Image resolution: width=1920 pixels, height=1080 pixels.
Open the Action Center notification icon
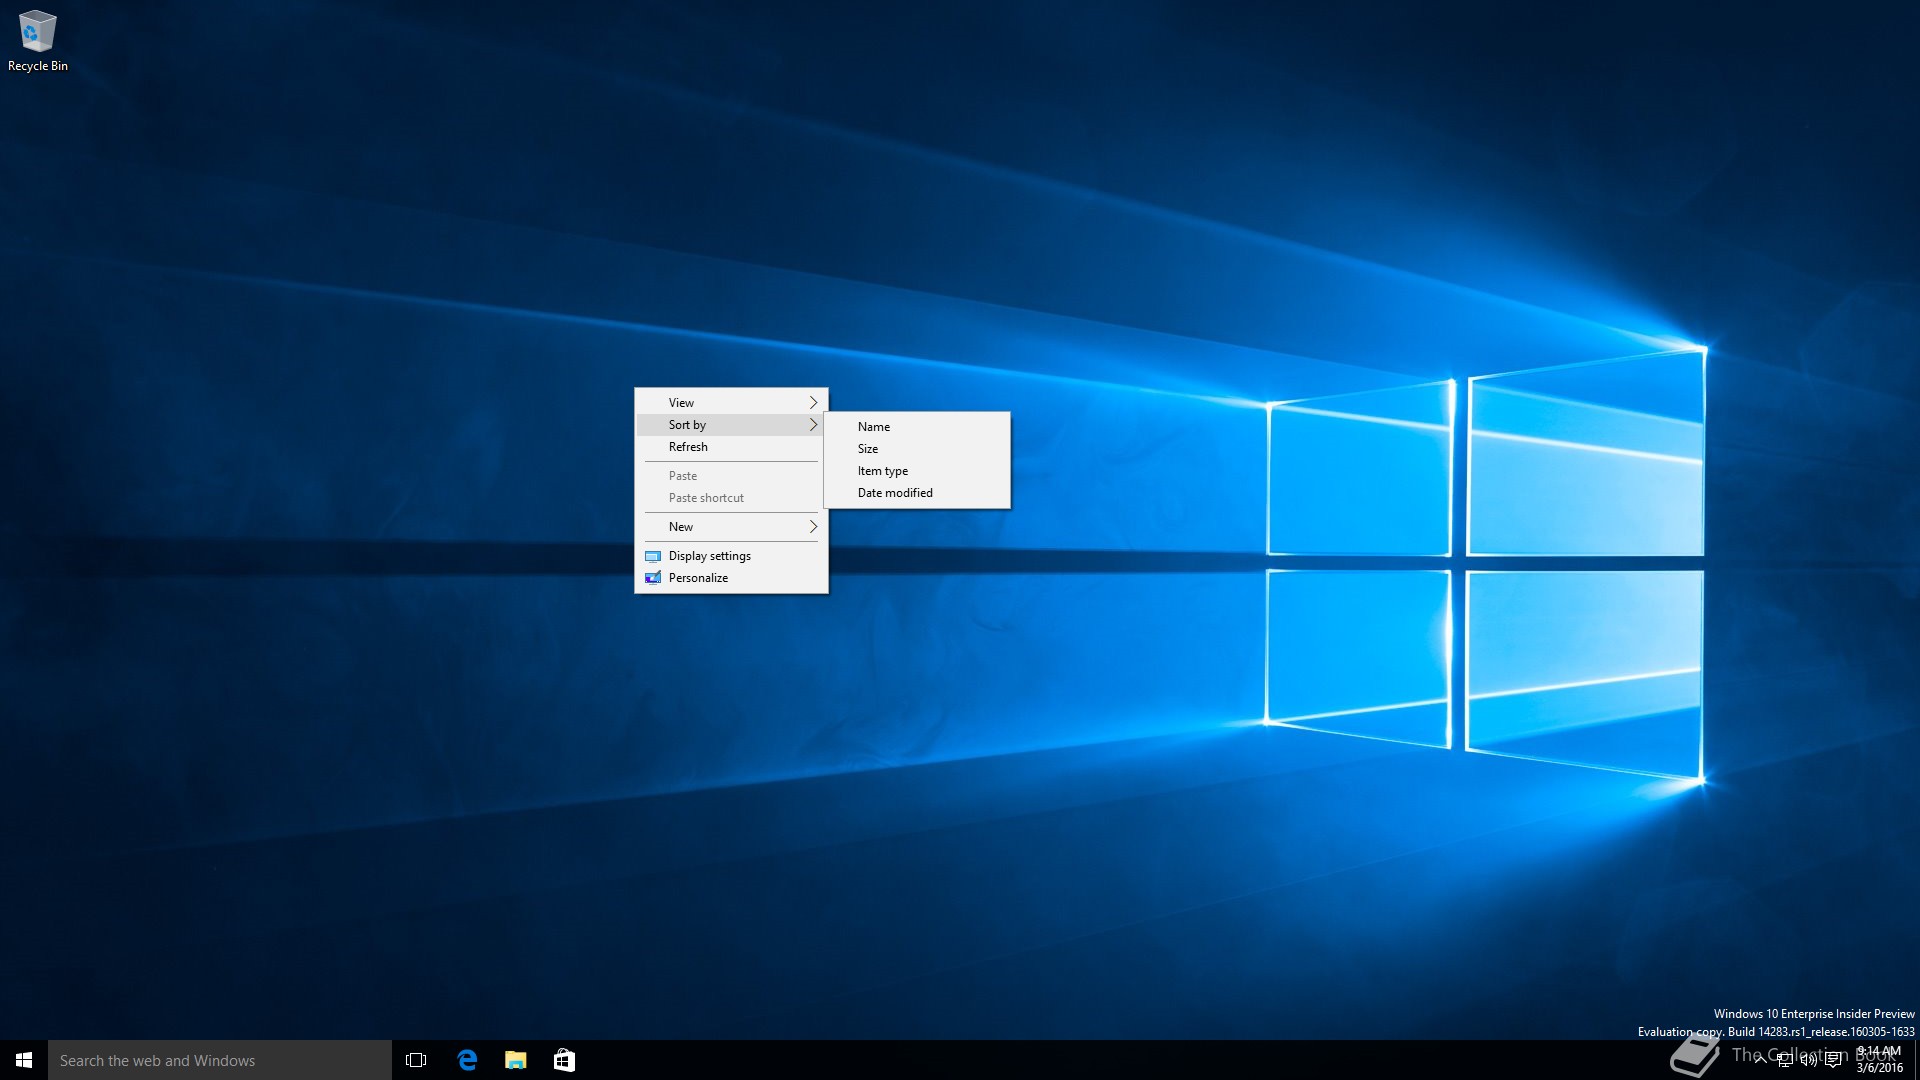1833,1060
